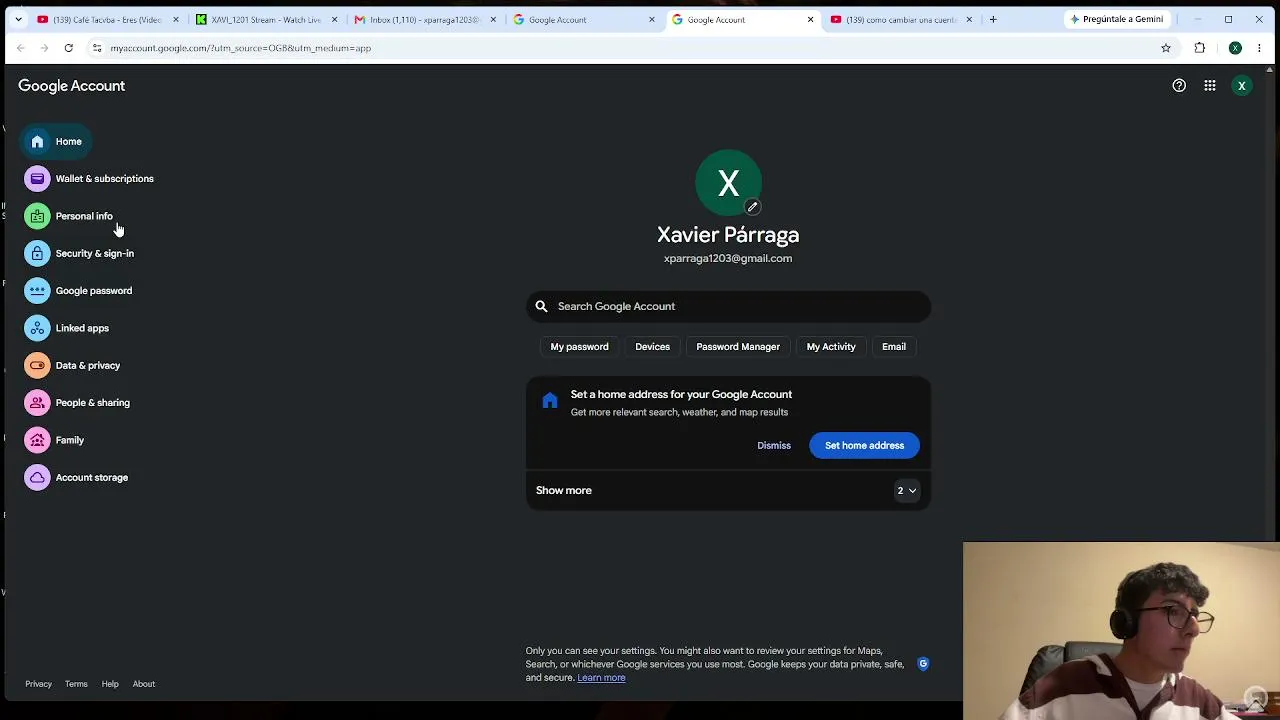This screenshot has height=720, width=1280.
Task: Click the Search Google Account field
Action: pos(728,306)
